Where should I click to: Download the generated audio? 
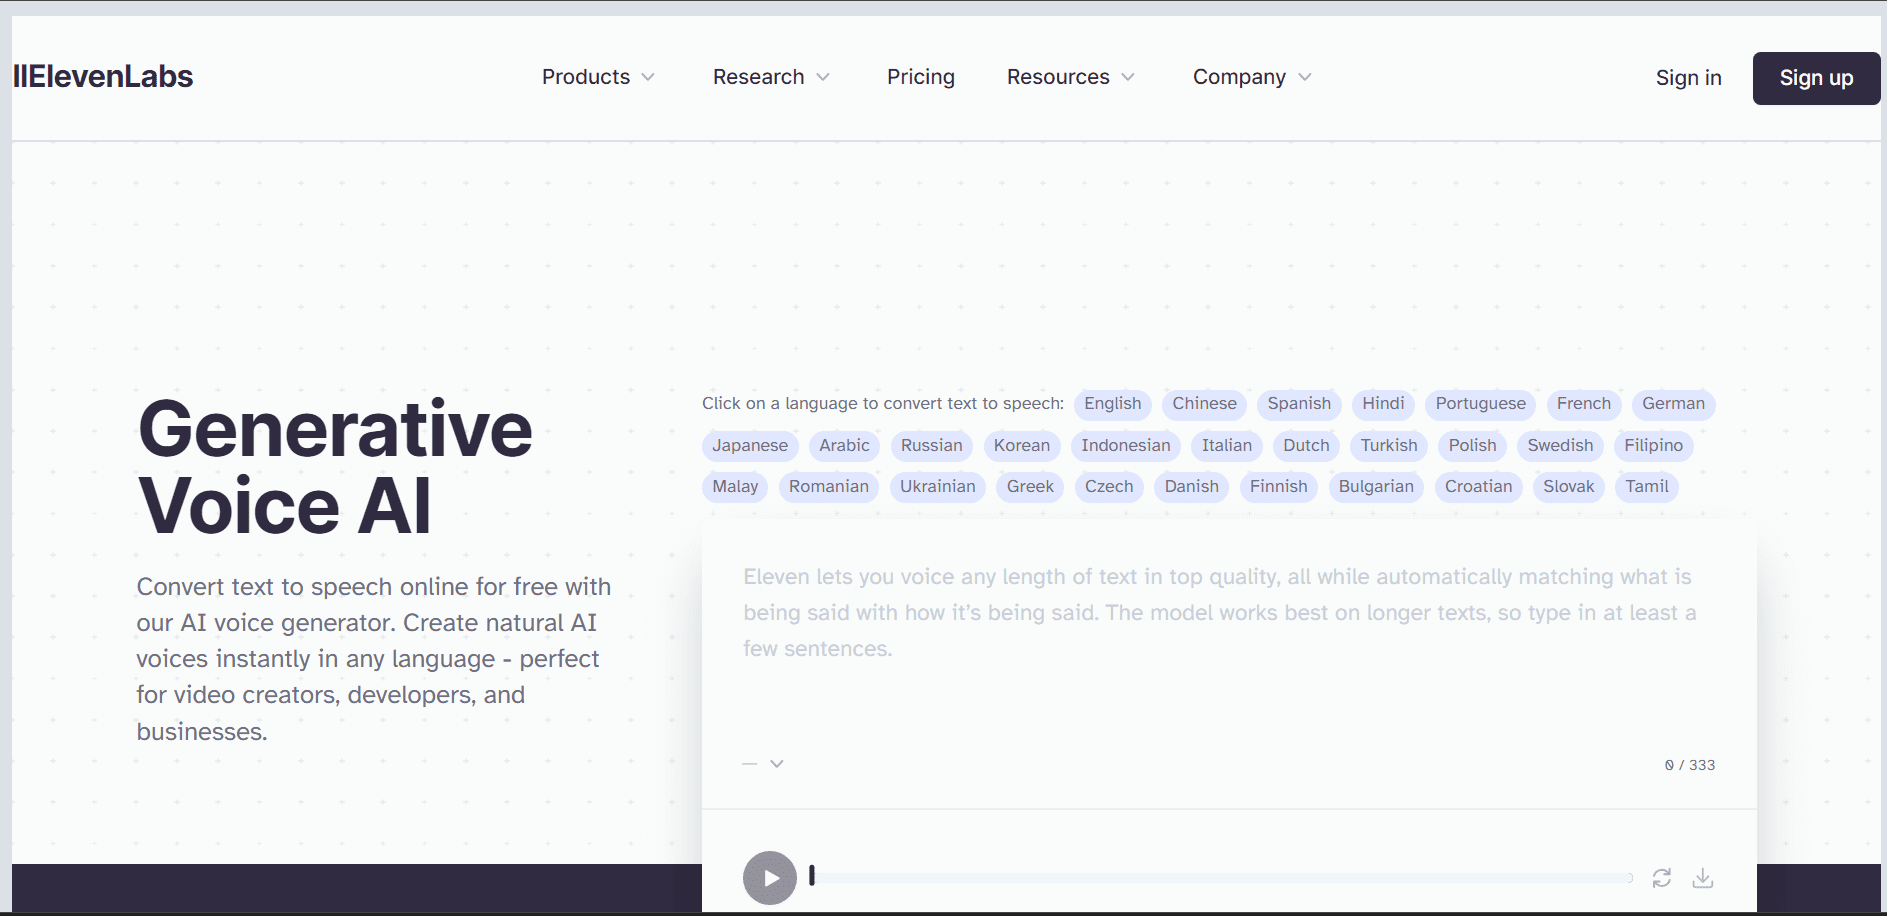pos(1703,877)
